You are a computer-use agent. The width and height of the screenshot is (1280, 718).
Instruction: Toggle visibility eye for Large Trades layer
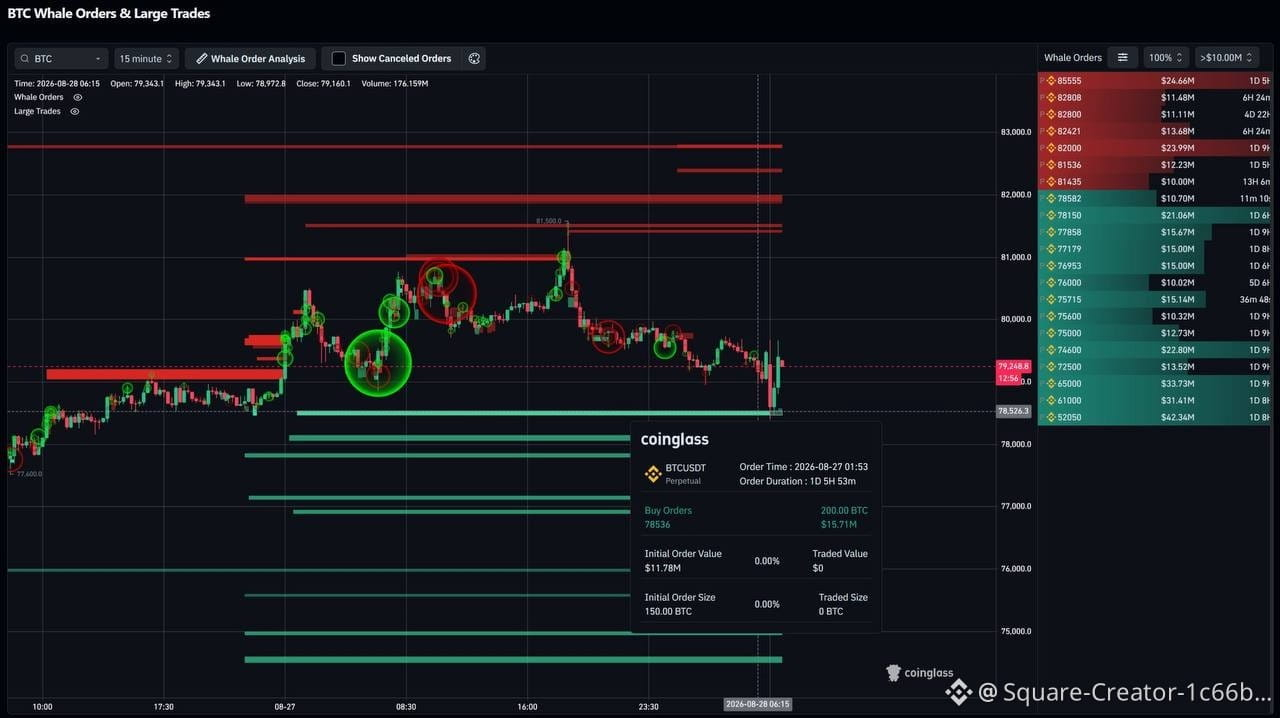74,111
